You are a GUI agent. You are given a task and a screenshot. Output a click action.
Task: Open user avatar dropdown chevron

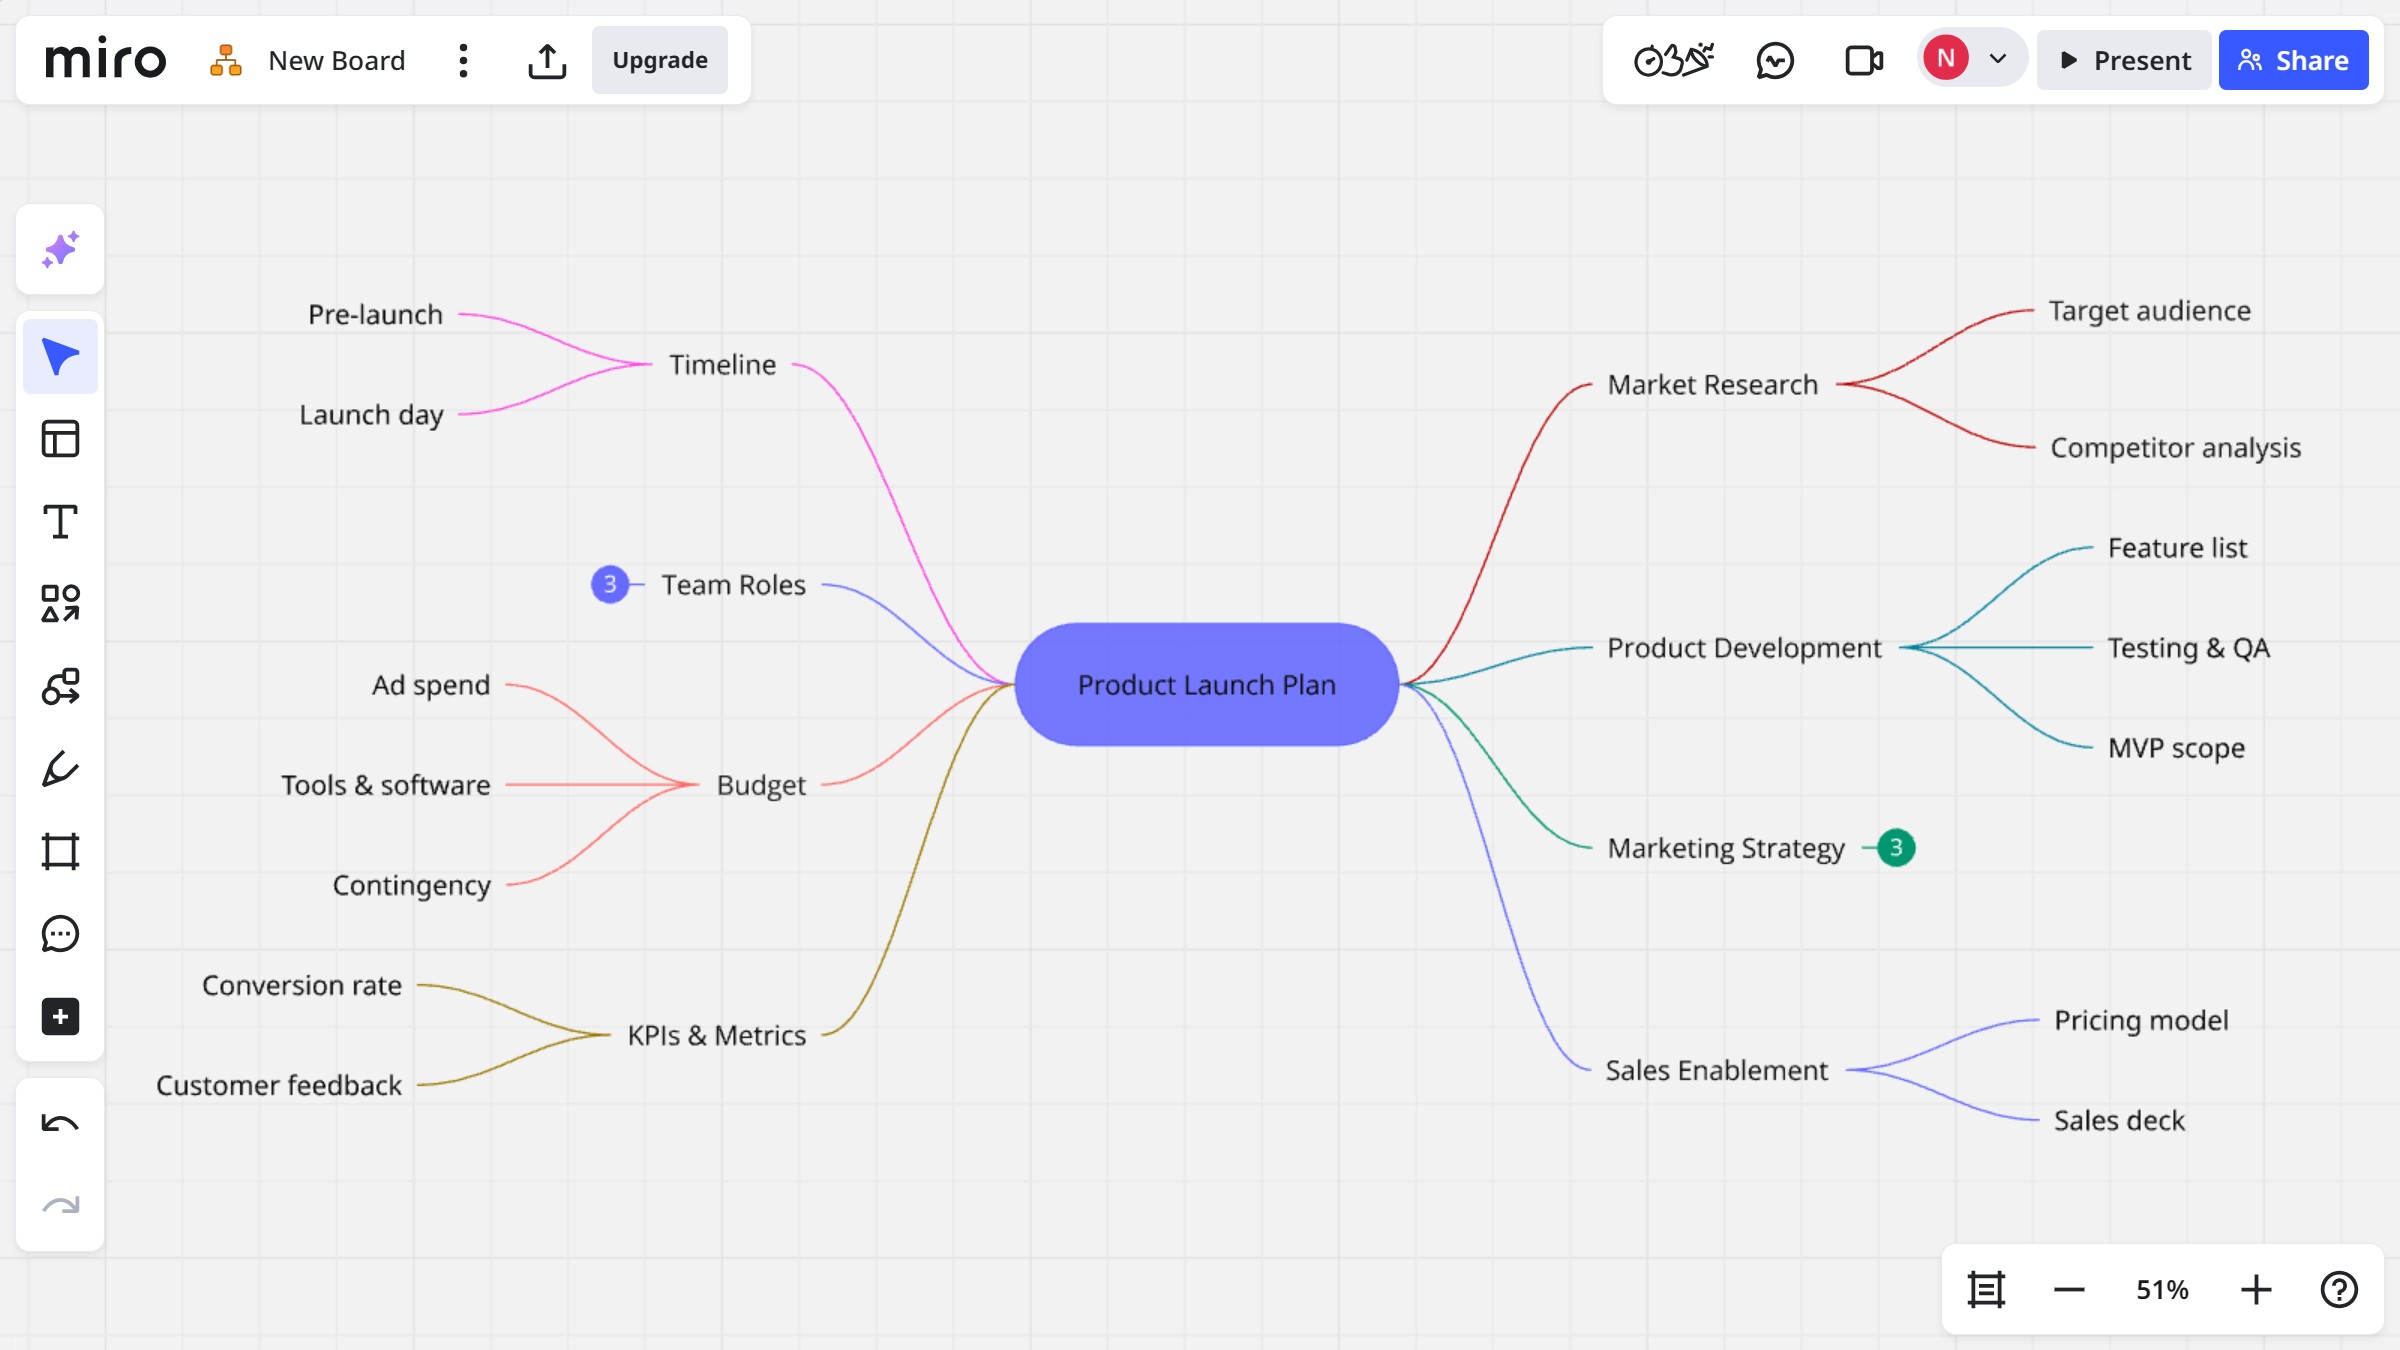point(1998,59)
